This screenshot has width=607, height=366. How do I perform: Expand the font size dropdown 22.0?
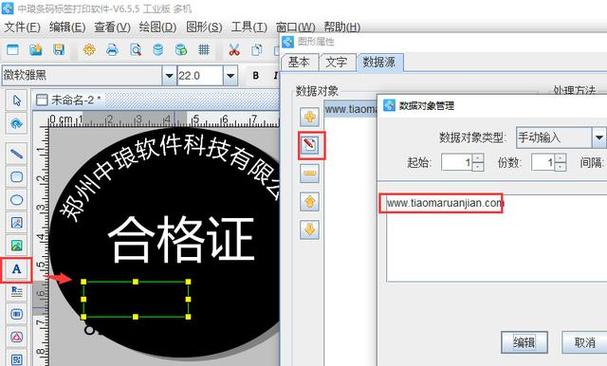click(x=230, y=76)
